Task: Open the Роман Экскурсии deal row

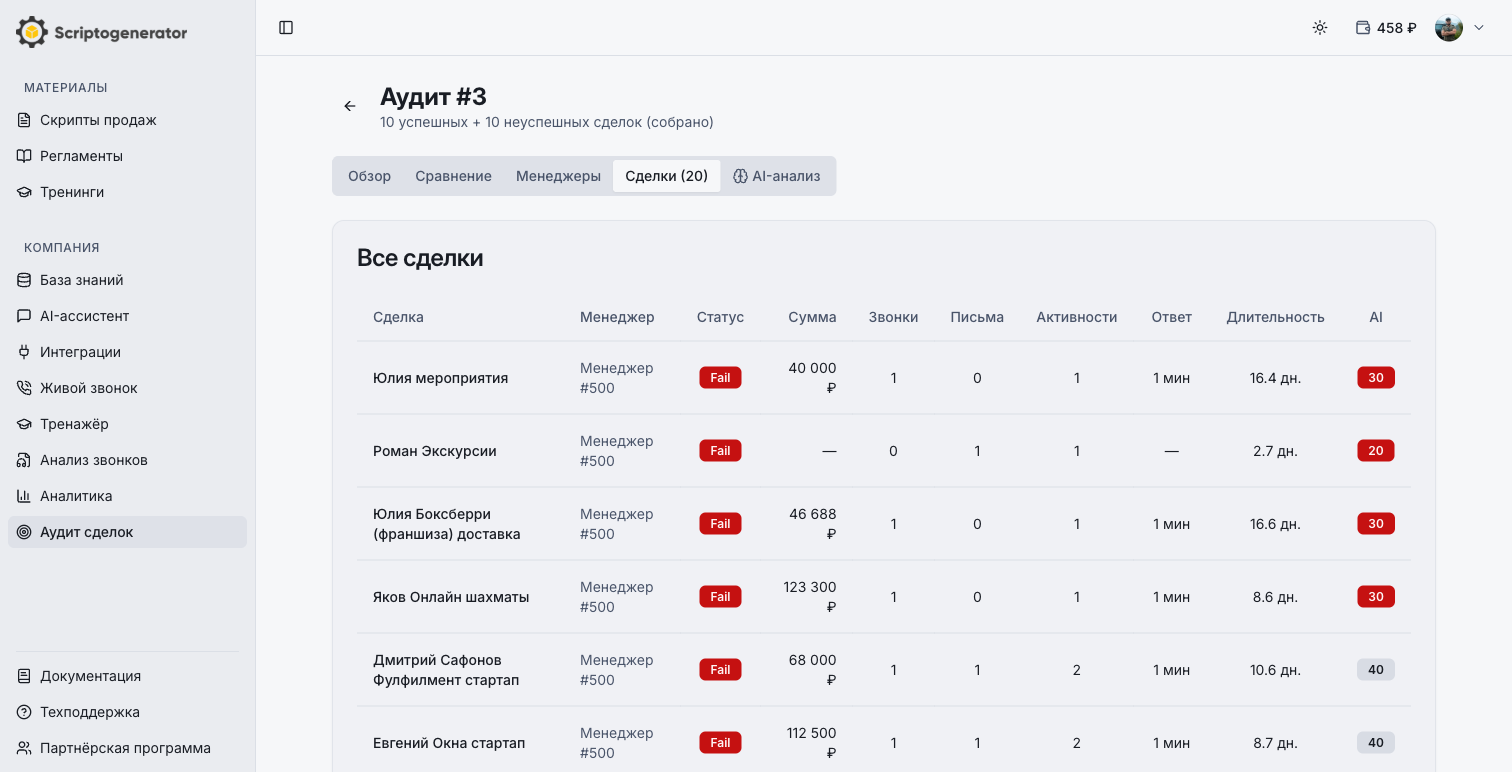Action: pos(434,451)
